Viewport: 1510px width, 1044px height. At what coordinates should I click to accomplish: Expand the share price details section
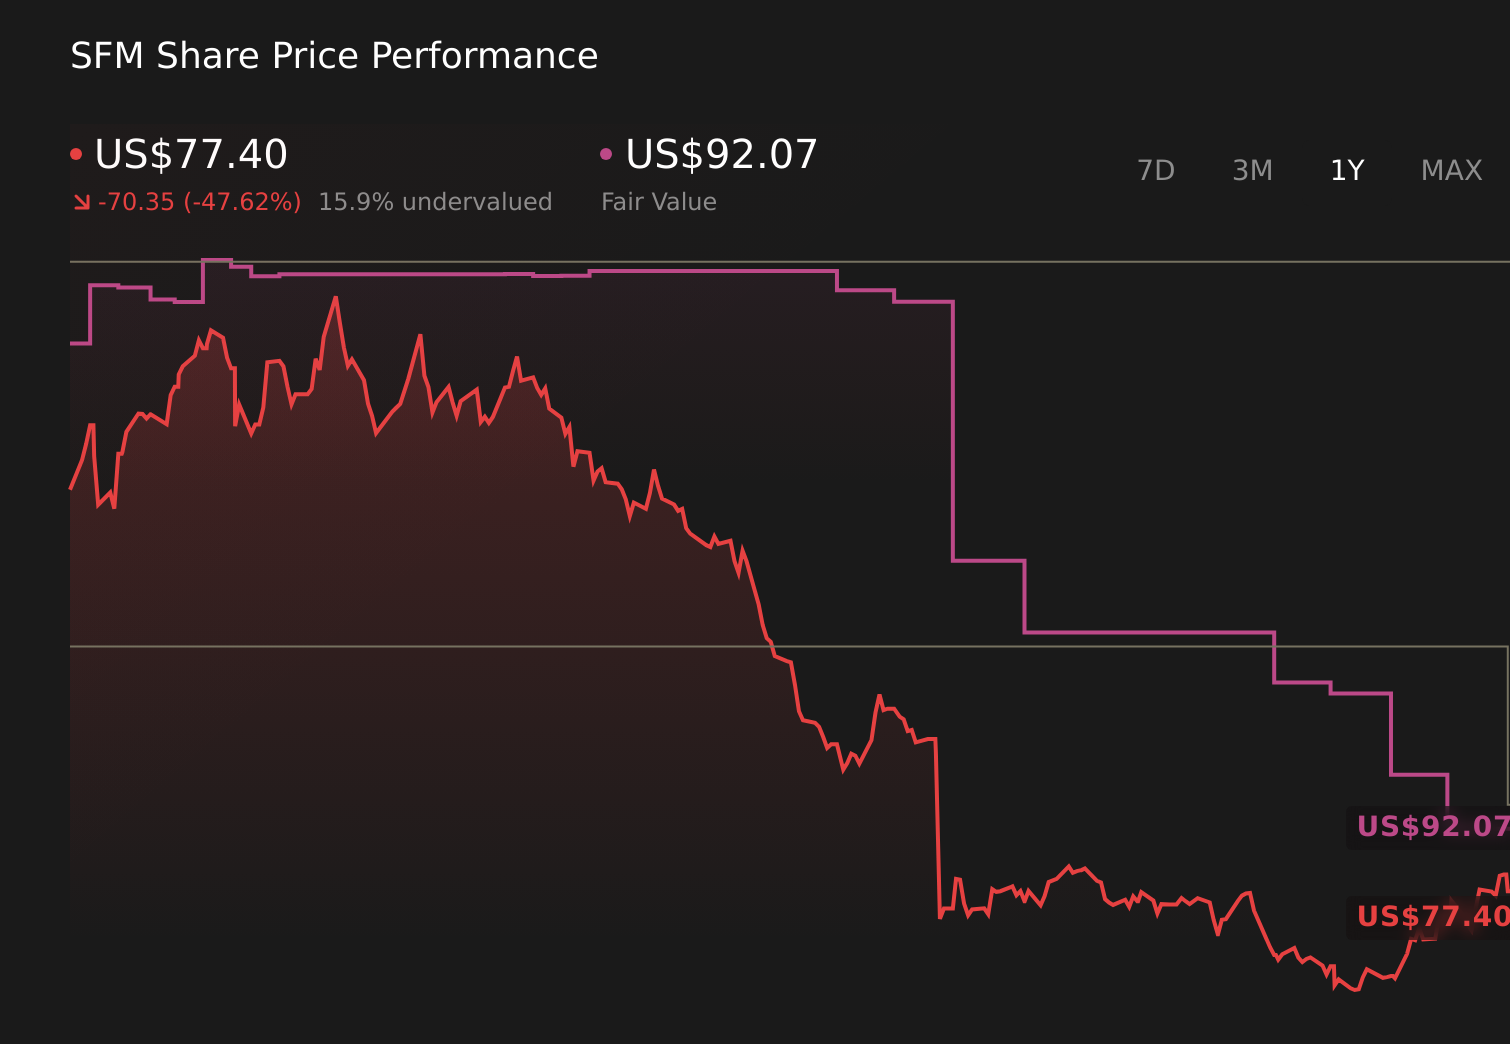[190, 155]
